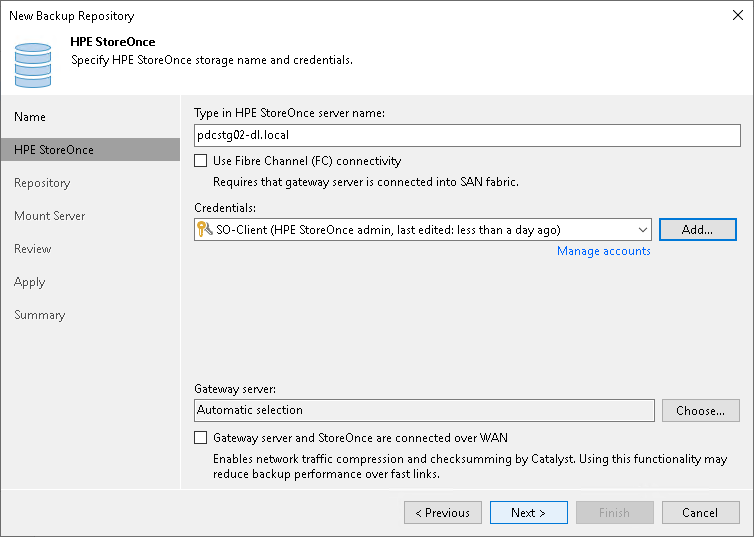Go to the Name wizard step
The height and width of the screenshot is (537, 754).
tap(30, 117)
